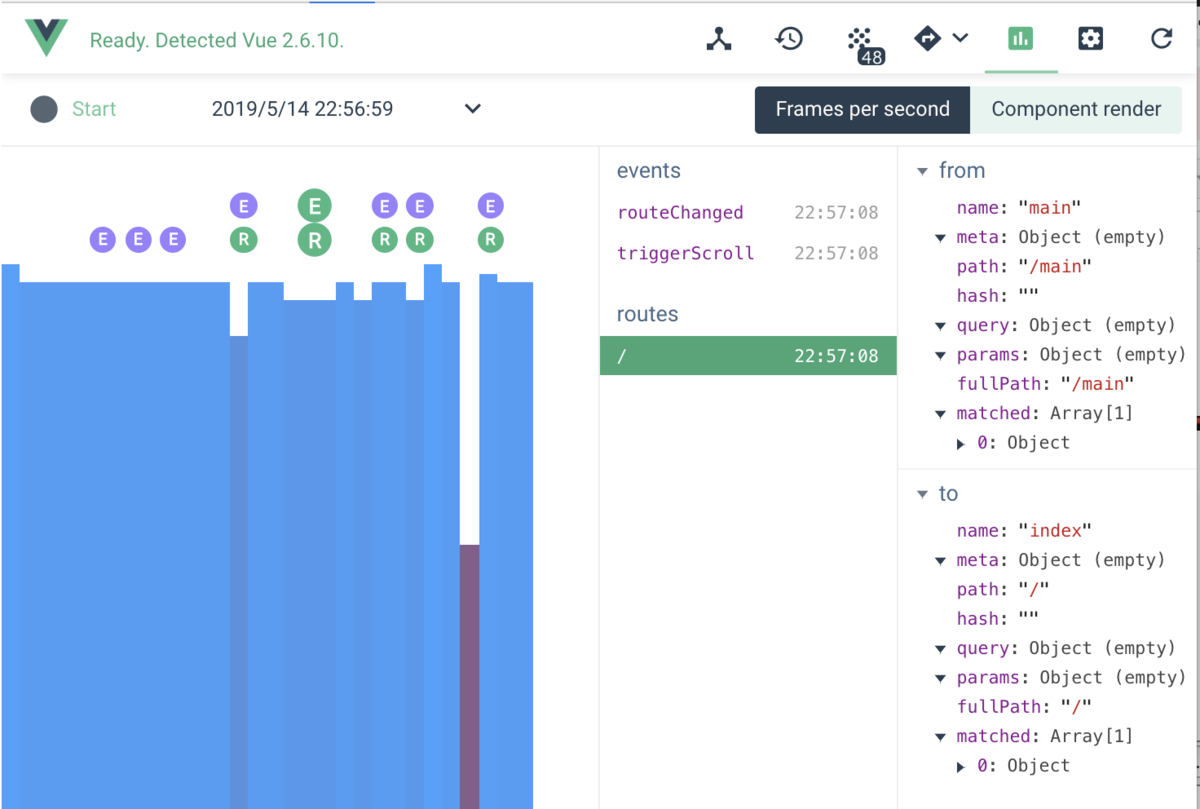Click the name value "main"

tap(1051, 208)
